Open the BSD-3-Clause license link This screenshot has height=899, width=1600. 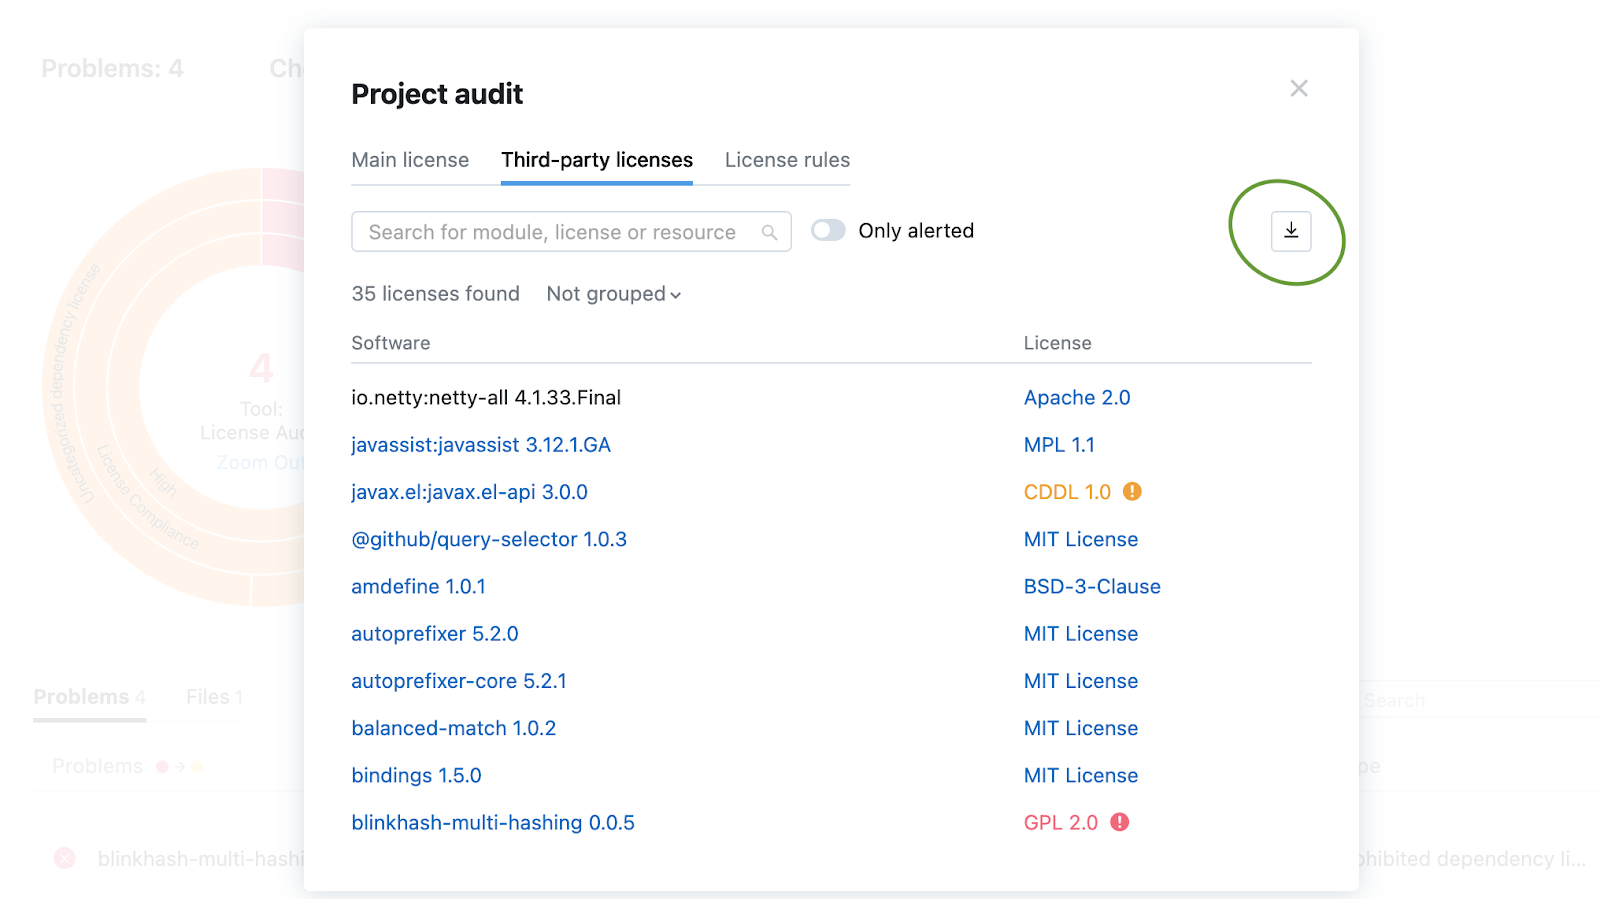point(1092,587)
